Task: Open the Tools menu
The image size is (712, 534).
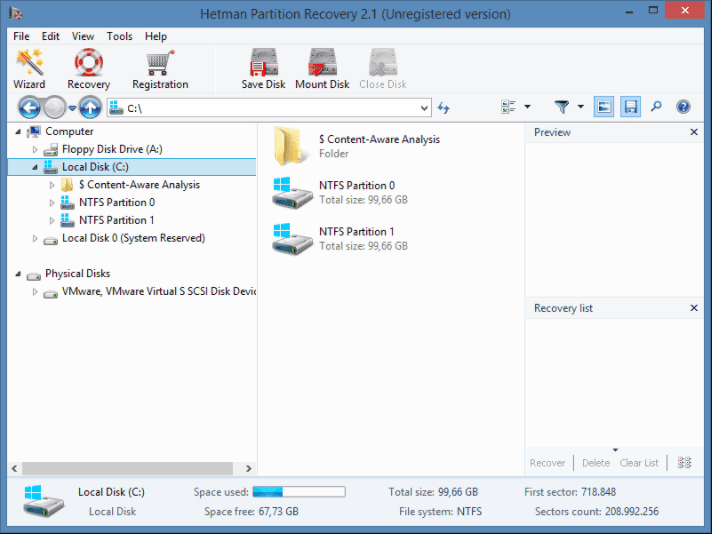Action: tap(119, 36)
